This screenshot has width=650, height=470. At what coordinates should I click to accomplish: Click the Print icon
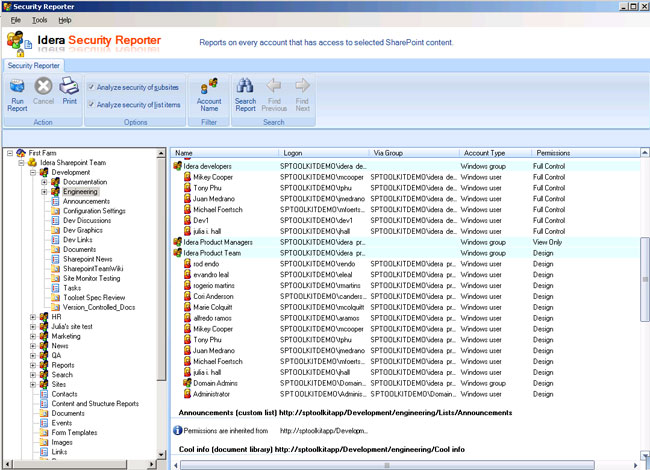coord(69,86)
